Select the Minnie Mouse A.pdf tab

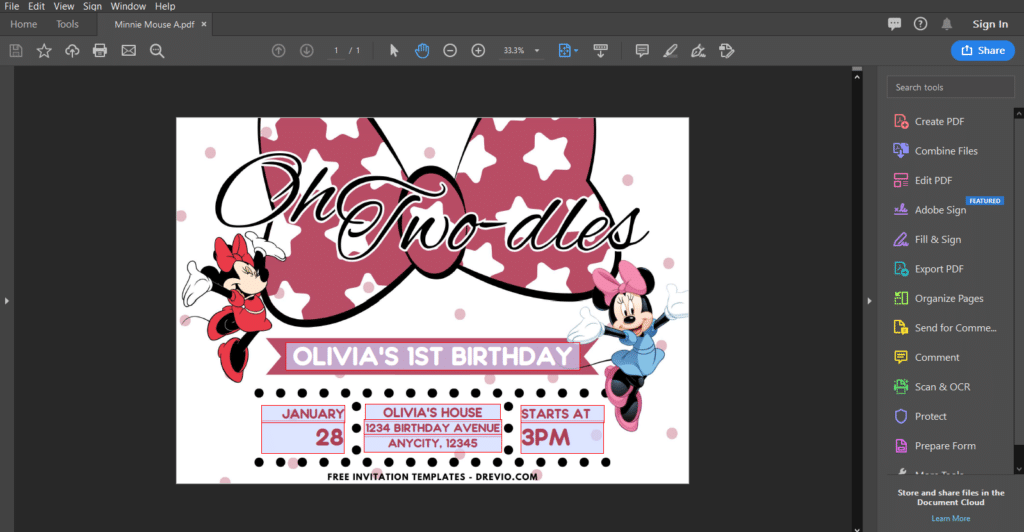click(154, 24)
